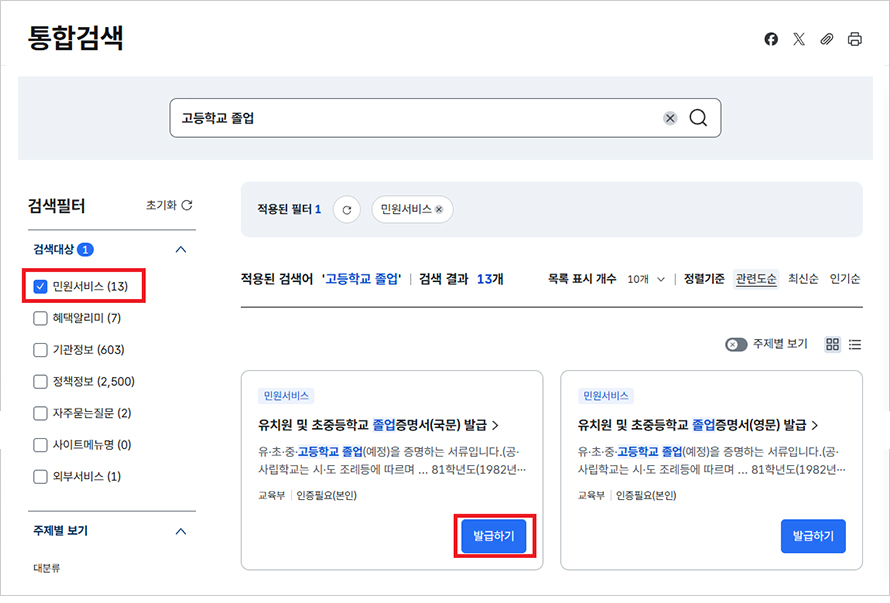The image size is (890, 603).
Task: Check the 자주묻는질문 (2) checkbox
Action: 40,413
